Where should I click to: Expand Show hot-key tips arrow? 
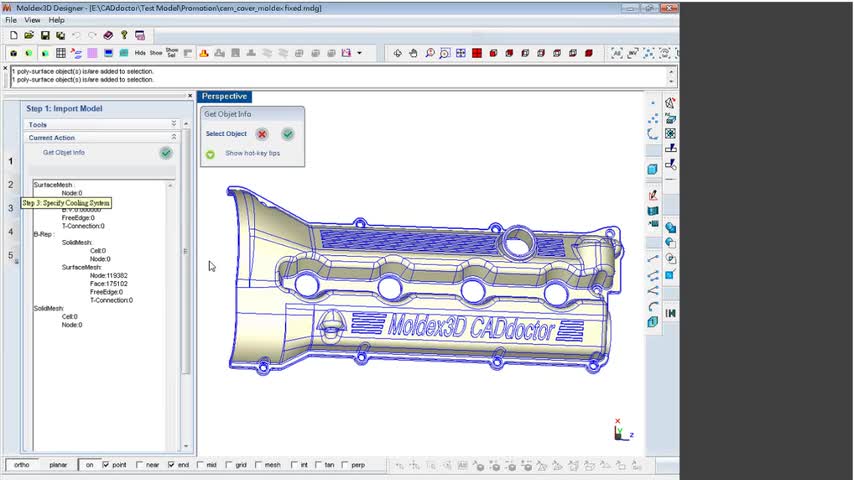[x=210, y=154]
